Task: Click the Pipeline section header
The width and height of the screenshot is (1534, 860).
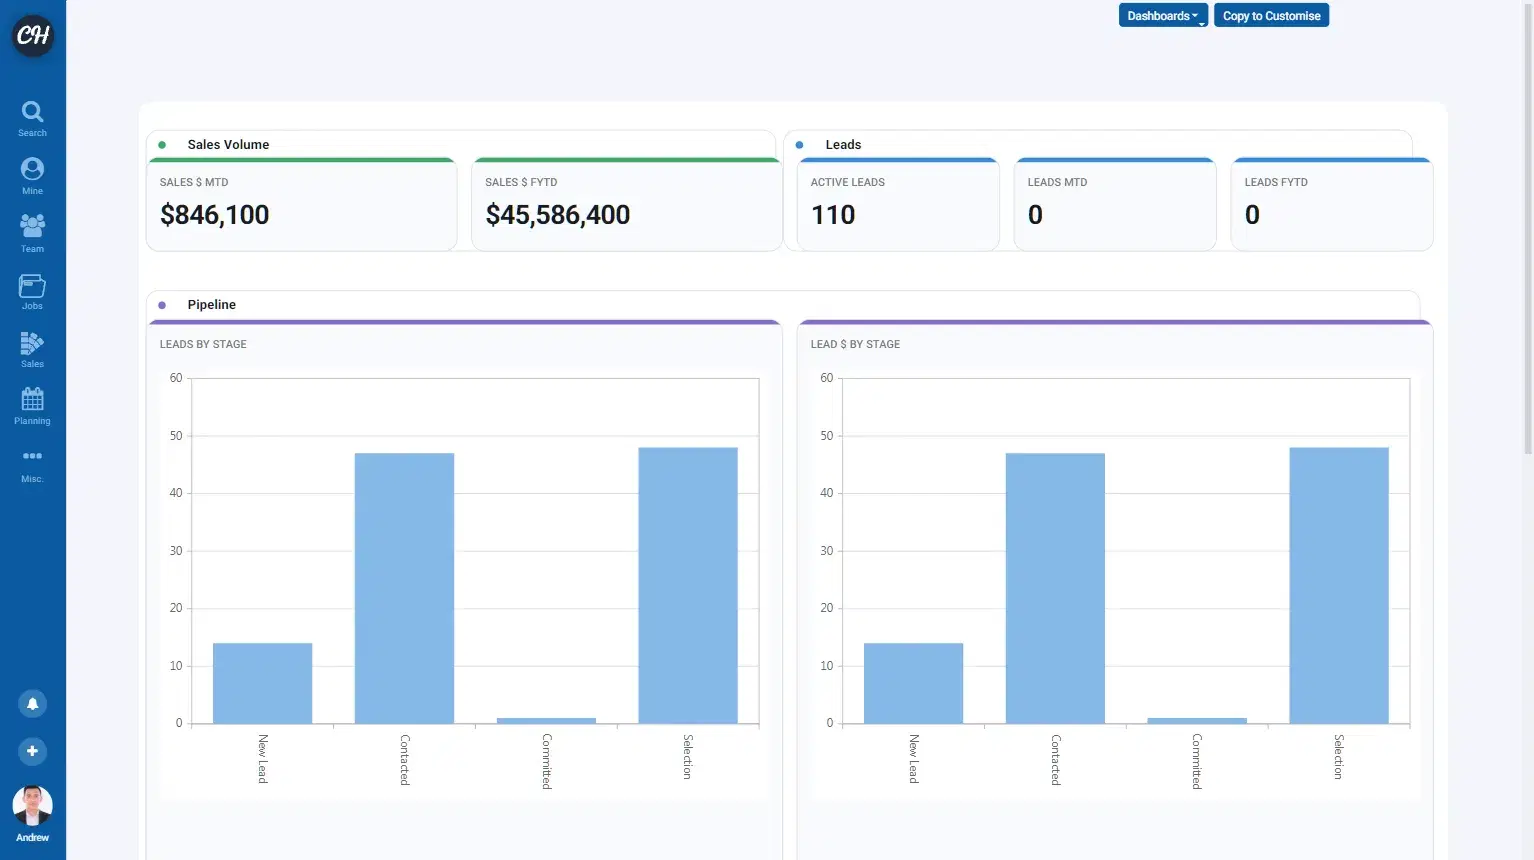Action: [x=212, y=305]
